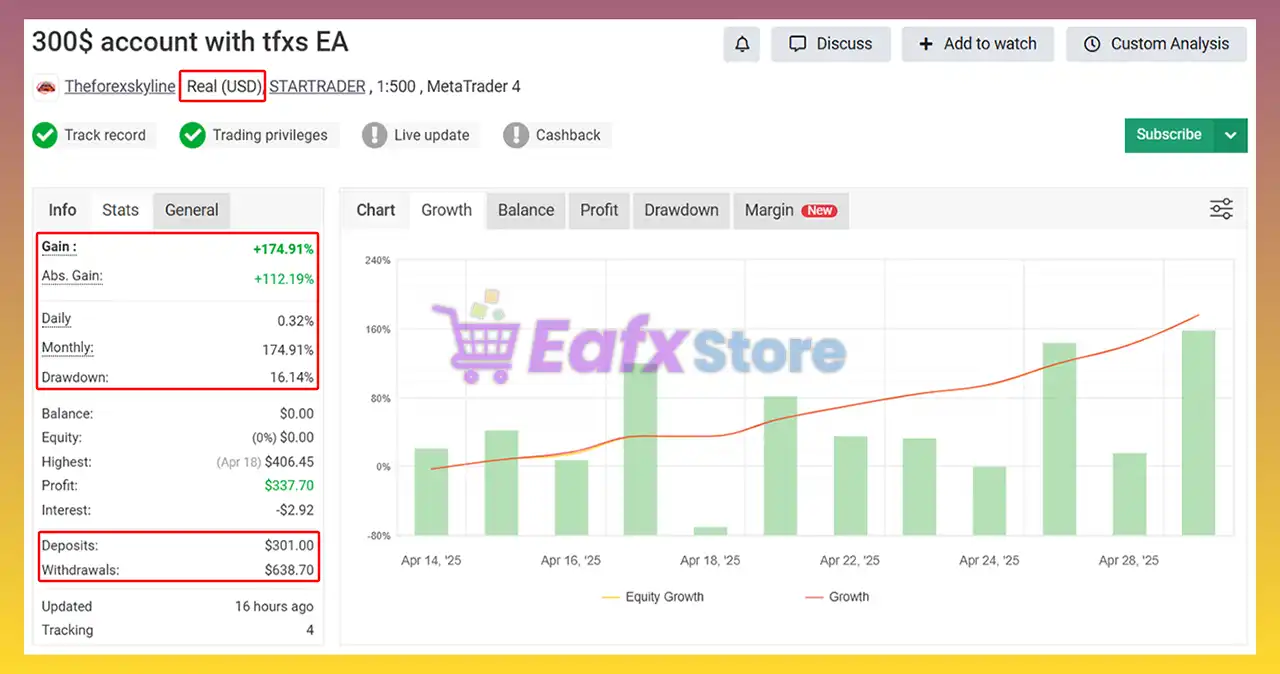
Task: Open the Balance chart tab
Action: [x=525, y=210]
